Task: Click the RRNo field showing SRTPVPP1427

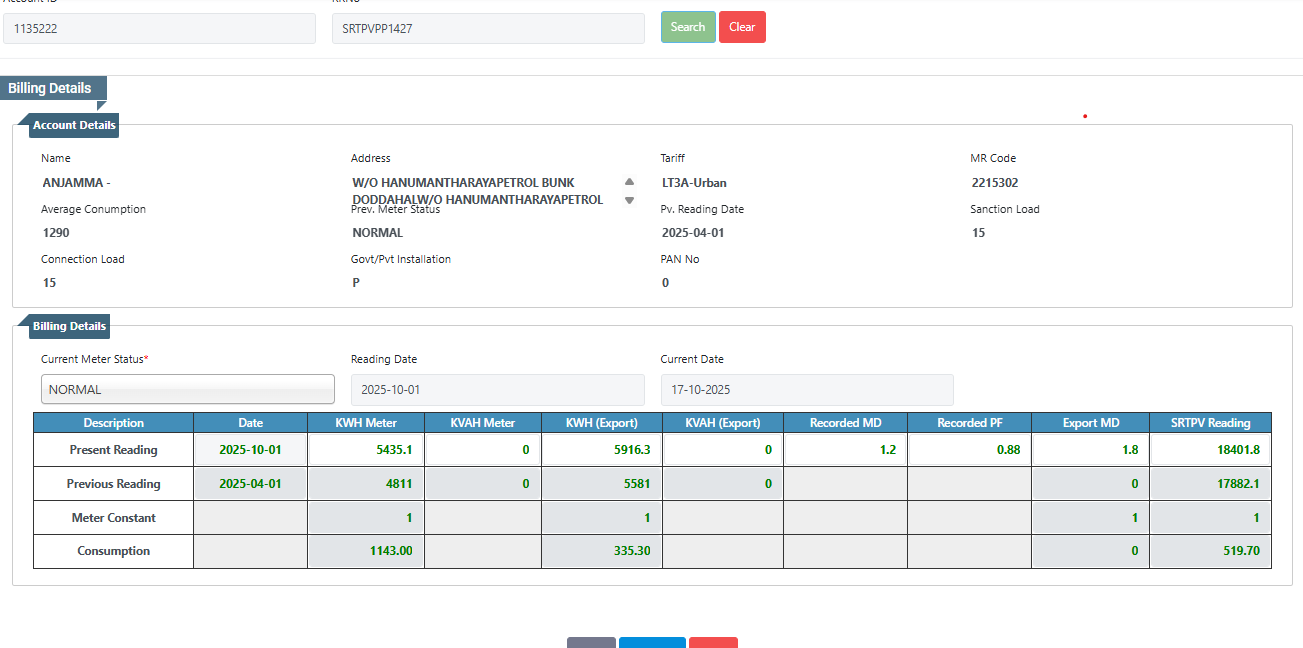Action: point(488,29)
